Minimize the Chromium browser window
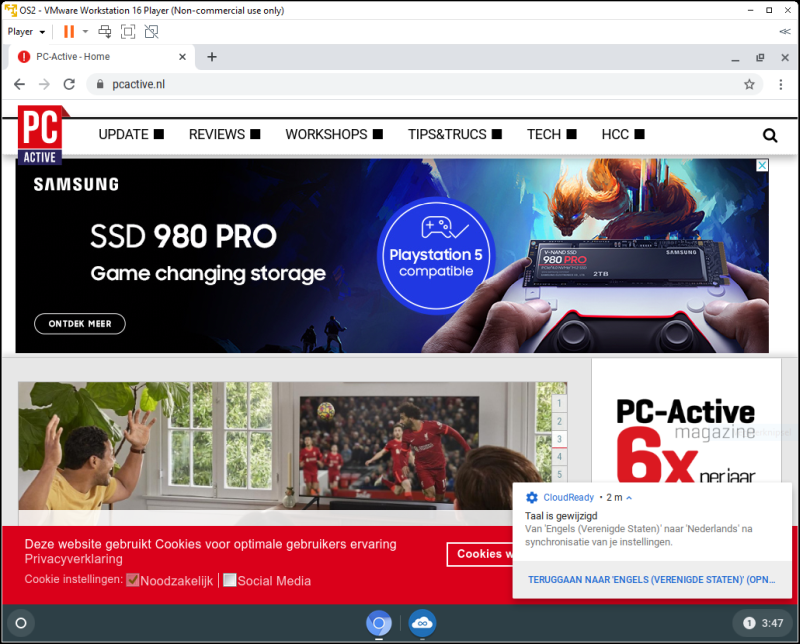 pos(735,58)
